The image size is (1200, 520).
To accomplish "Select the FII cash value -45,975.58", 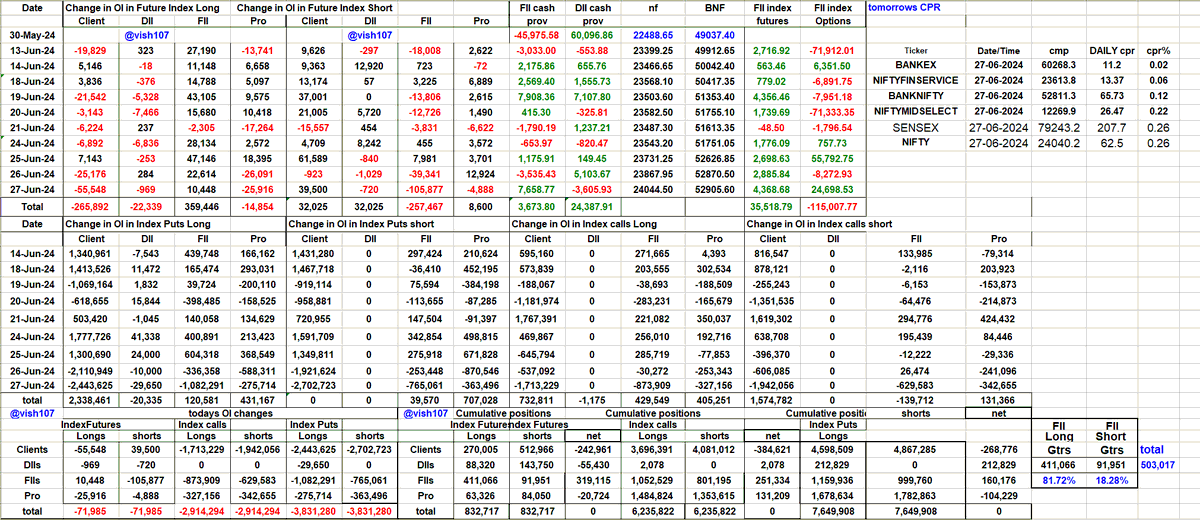I will (x=536, y=34).
